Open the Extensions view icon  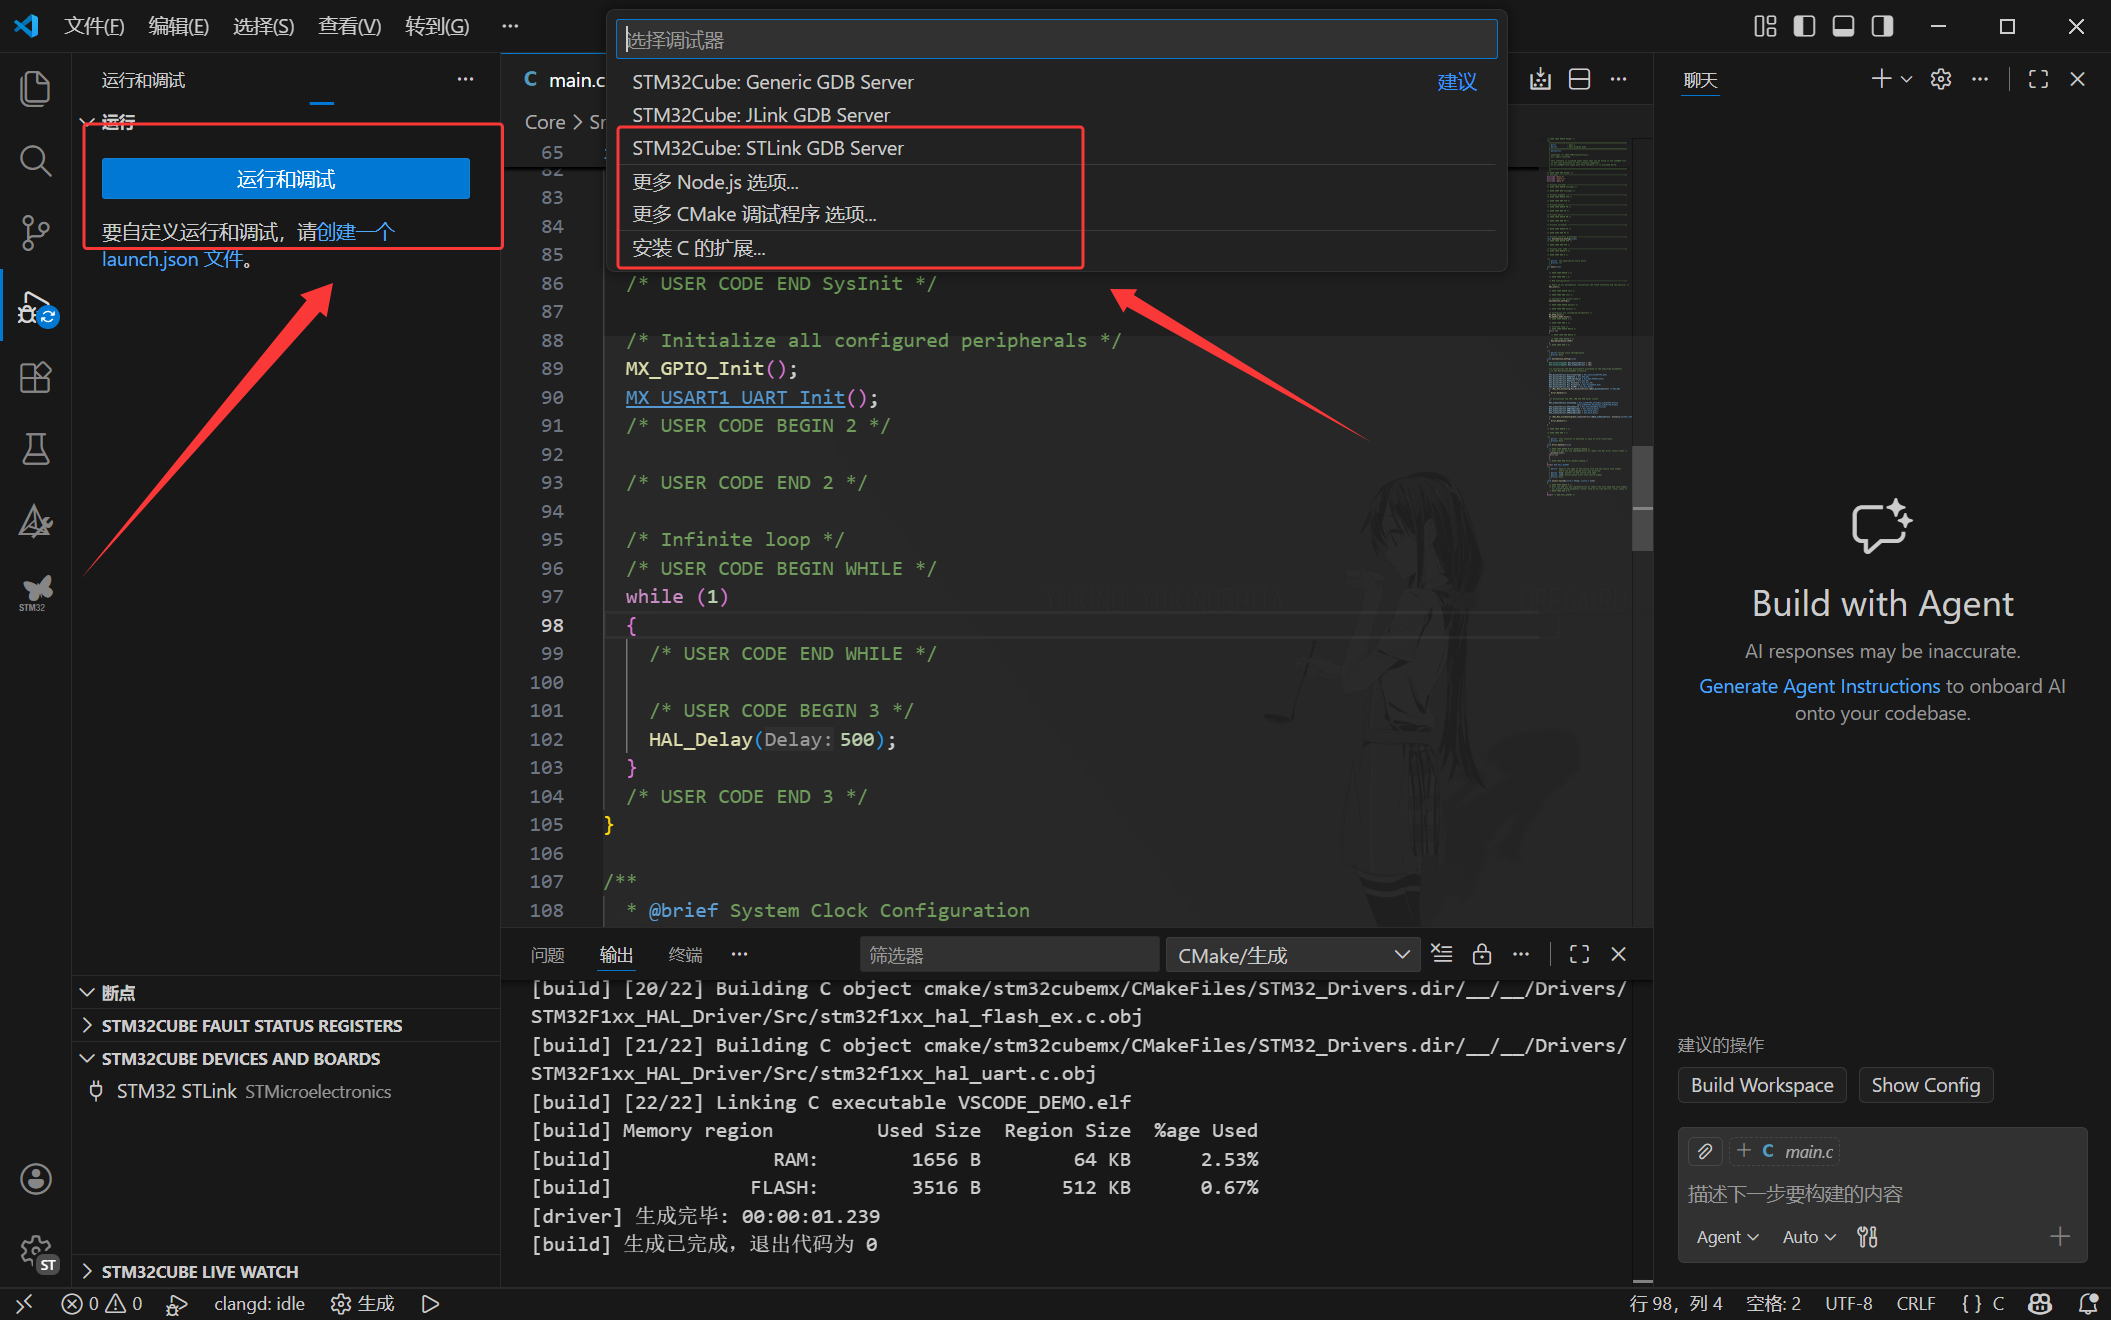(x=35, y=378)
